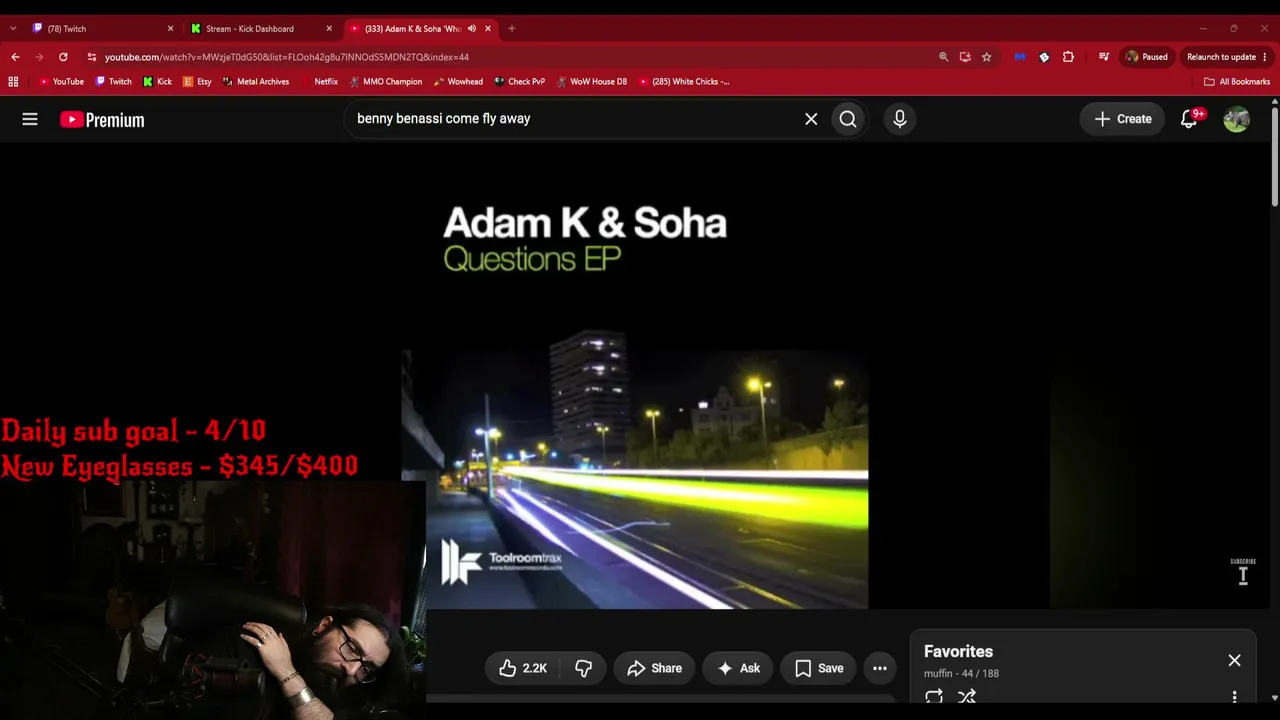Open the Wowhead bookmark
The width and height of the screenshot is (1280, 720).
click(459, 82)
